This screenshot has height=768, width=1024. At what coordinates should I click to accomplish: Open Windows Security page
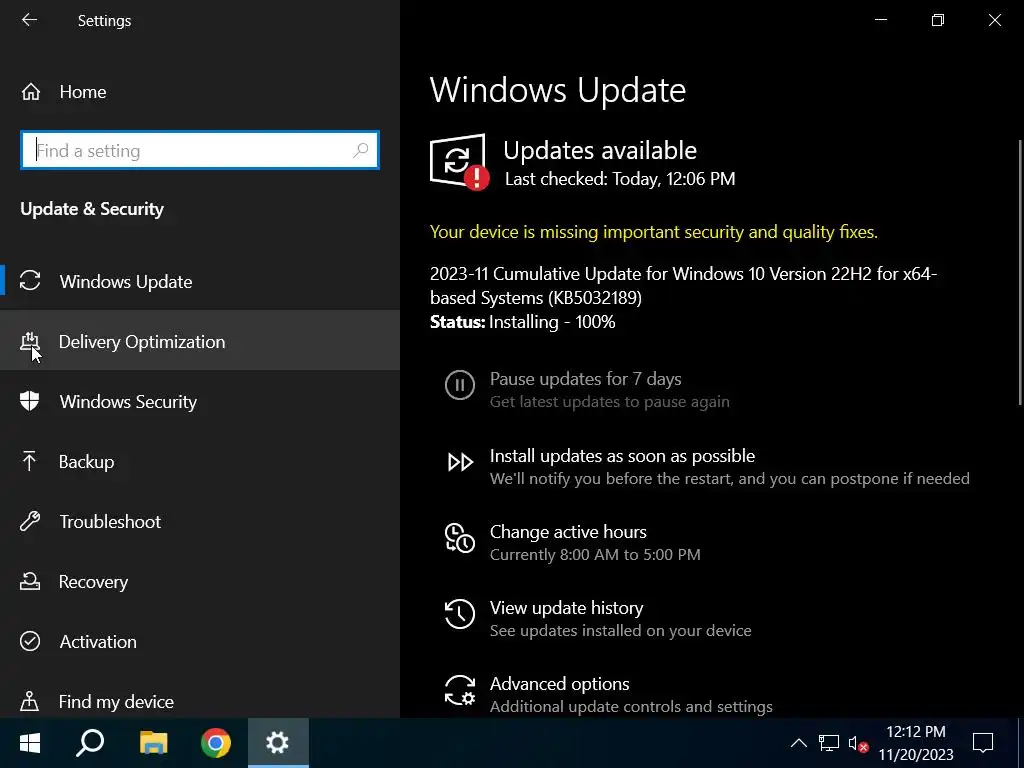click(200, 401)
